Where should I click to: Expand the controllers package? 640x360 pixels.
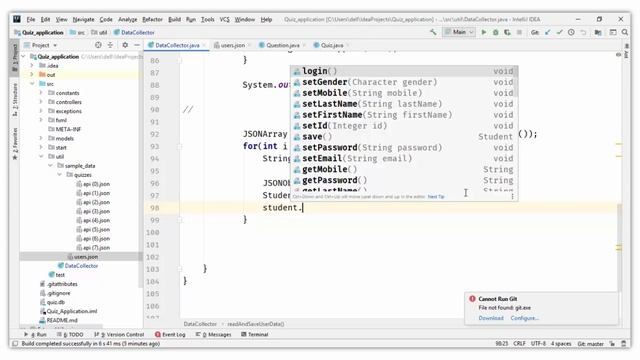[x=41, y=102]
